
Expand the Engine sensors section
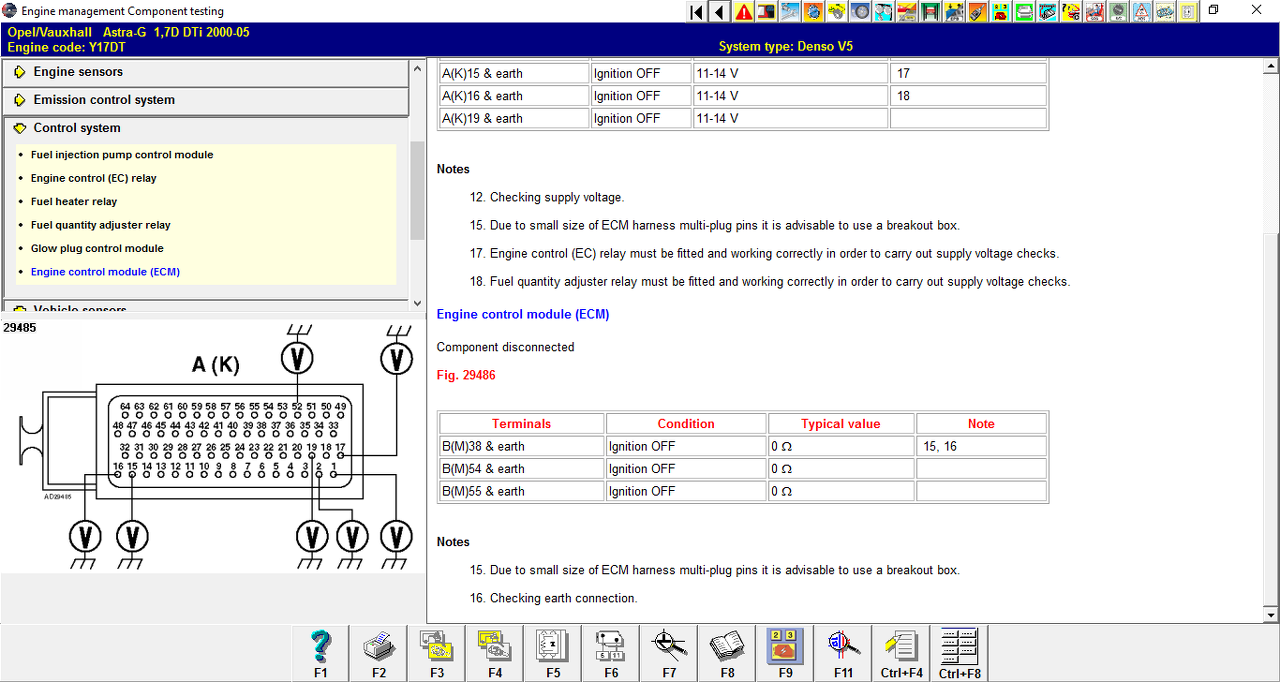[205, 72]
